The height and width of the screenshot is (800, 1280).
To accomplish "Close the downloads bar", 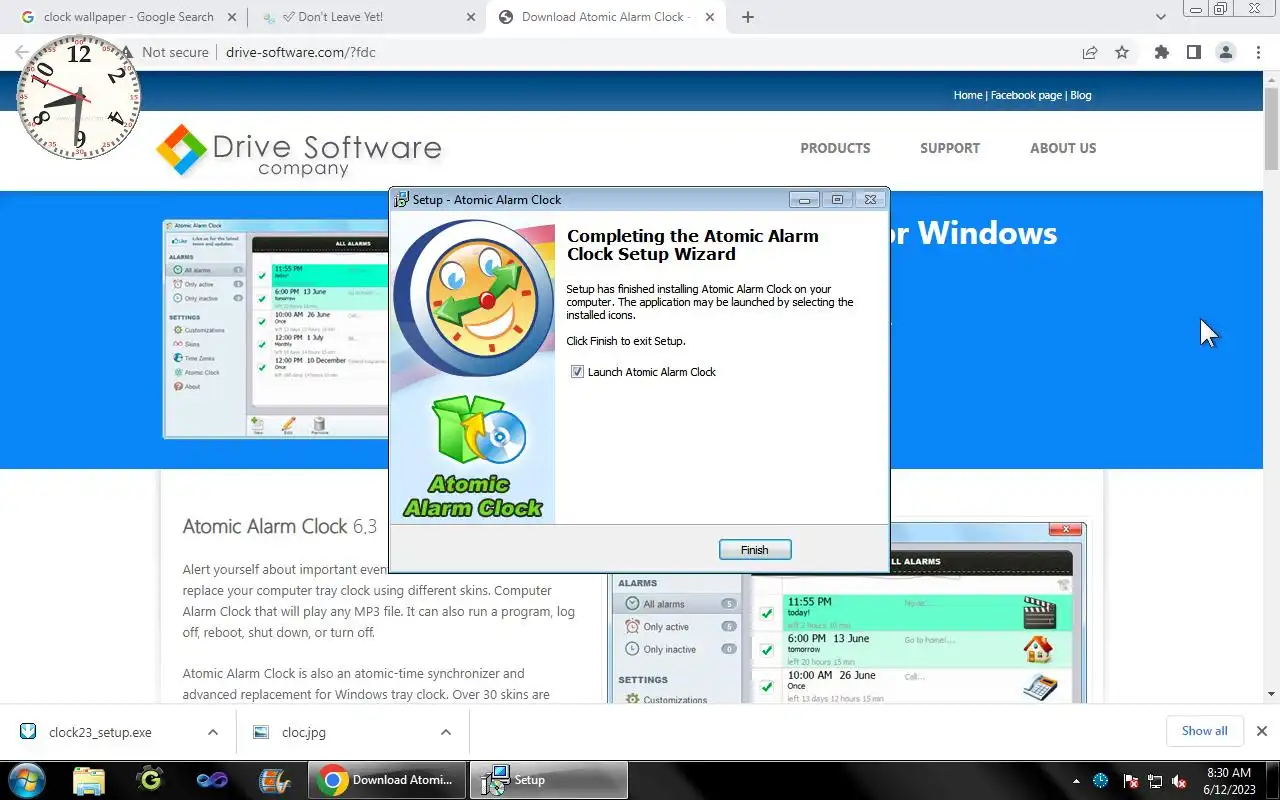I will click(1262, 731).
